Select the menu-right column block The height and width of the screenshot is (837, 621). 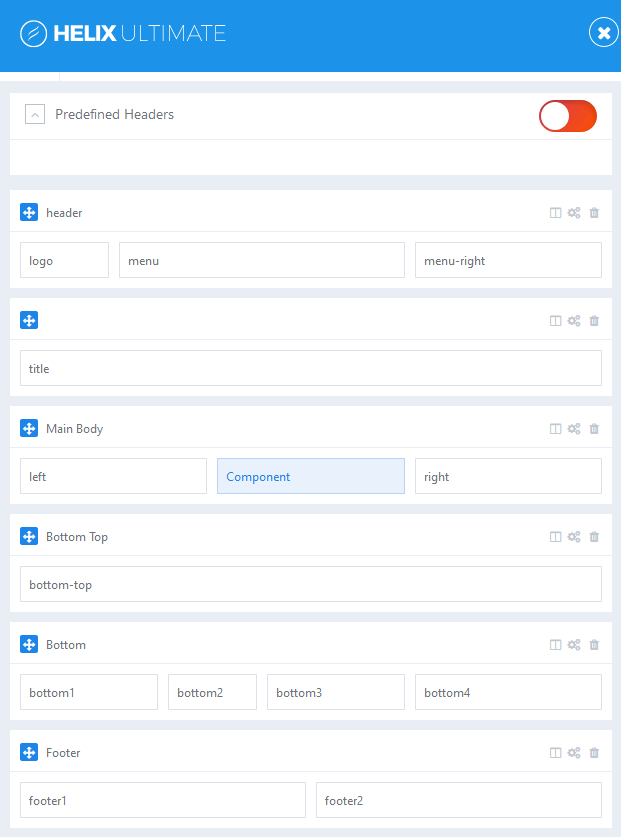pos(508,260)
